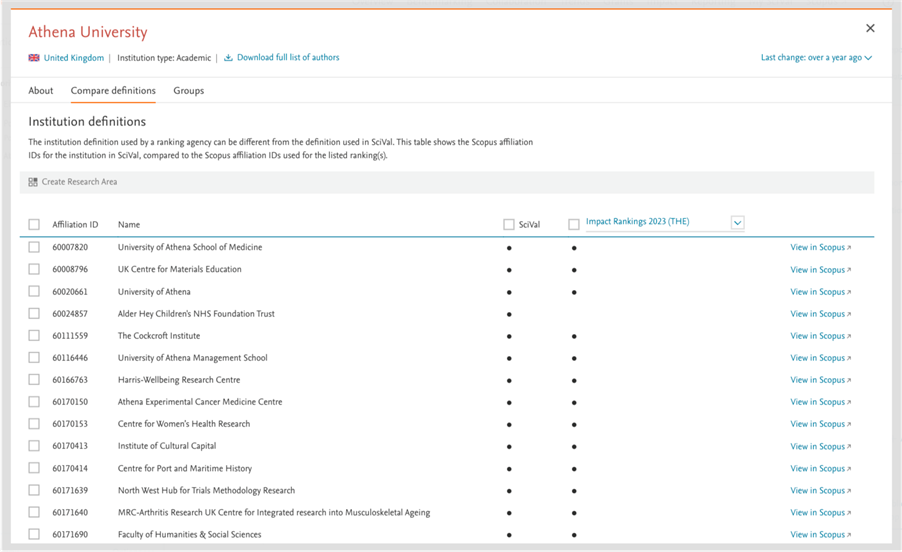Select The Cockcroft Institute row checkbox
902x552 pixels.
click(x=34, y=335)
